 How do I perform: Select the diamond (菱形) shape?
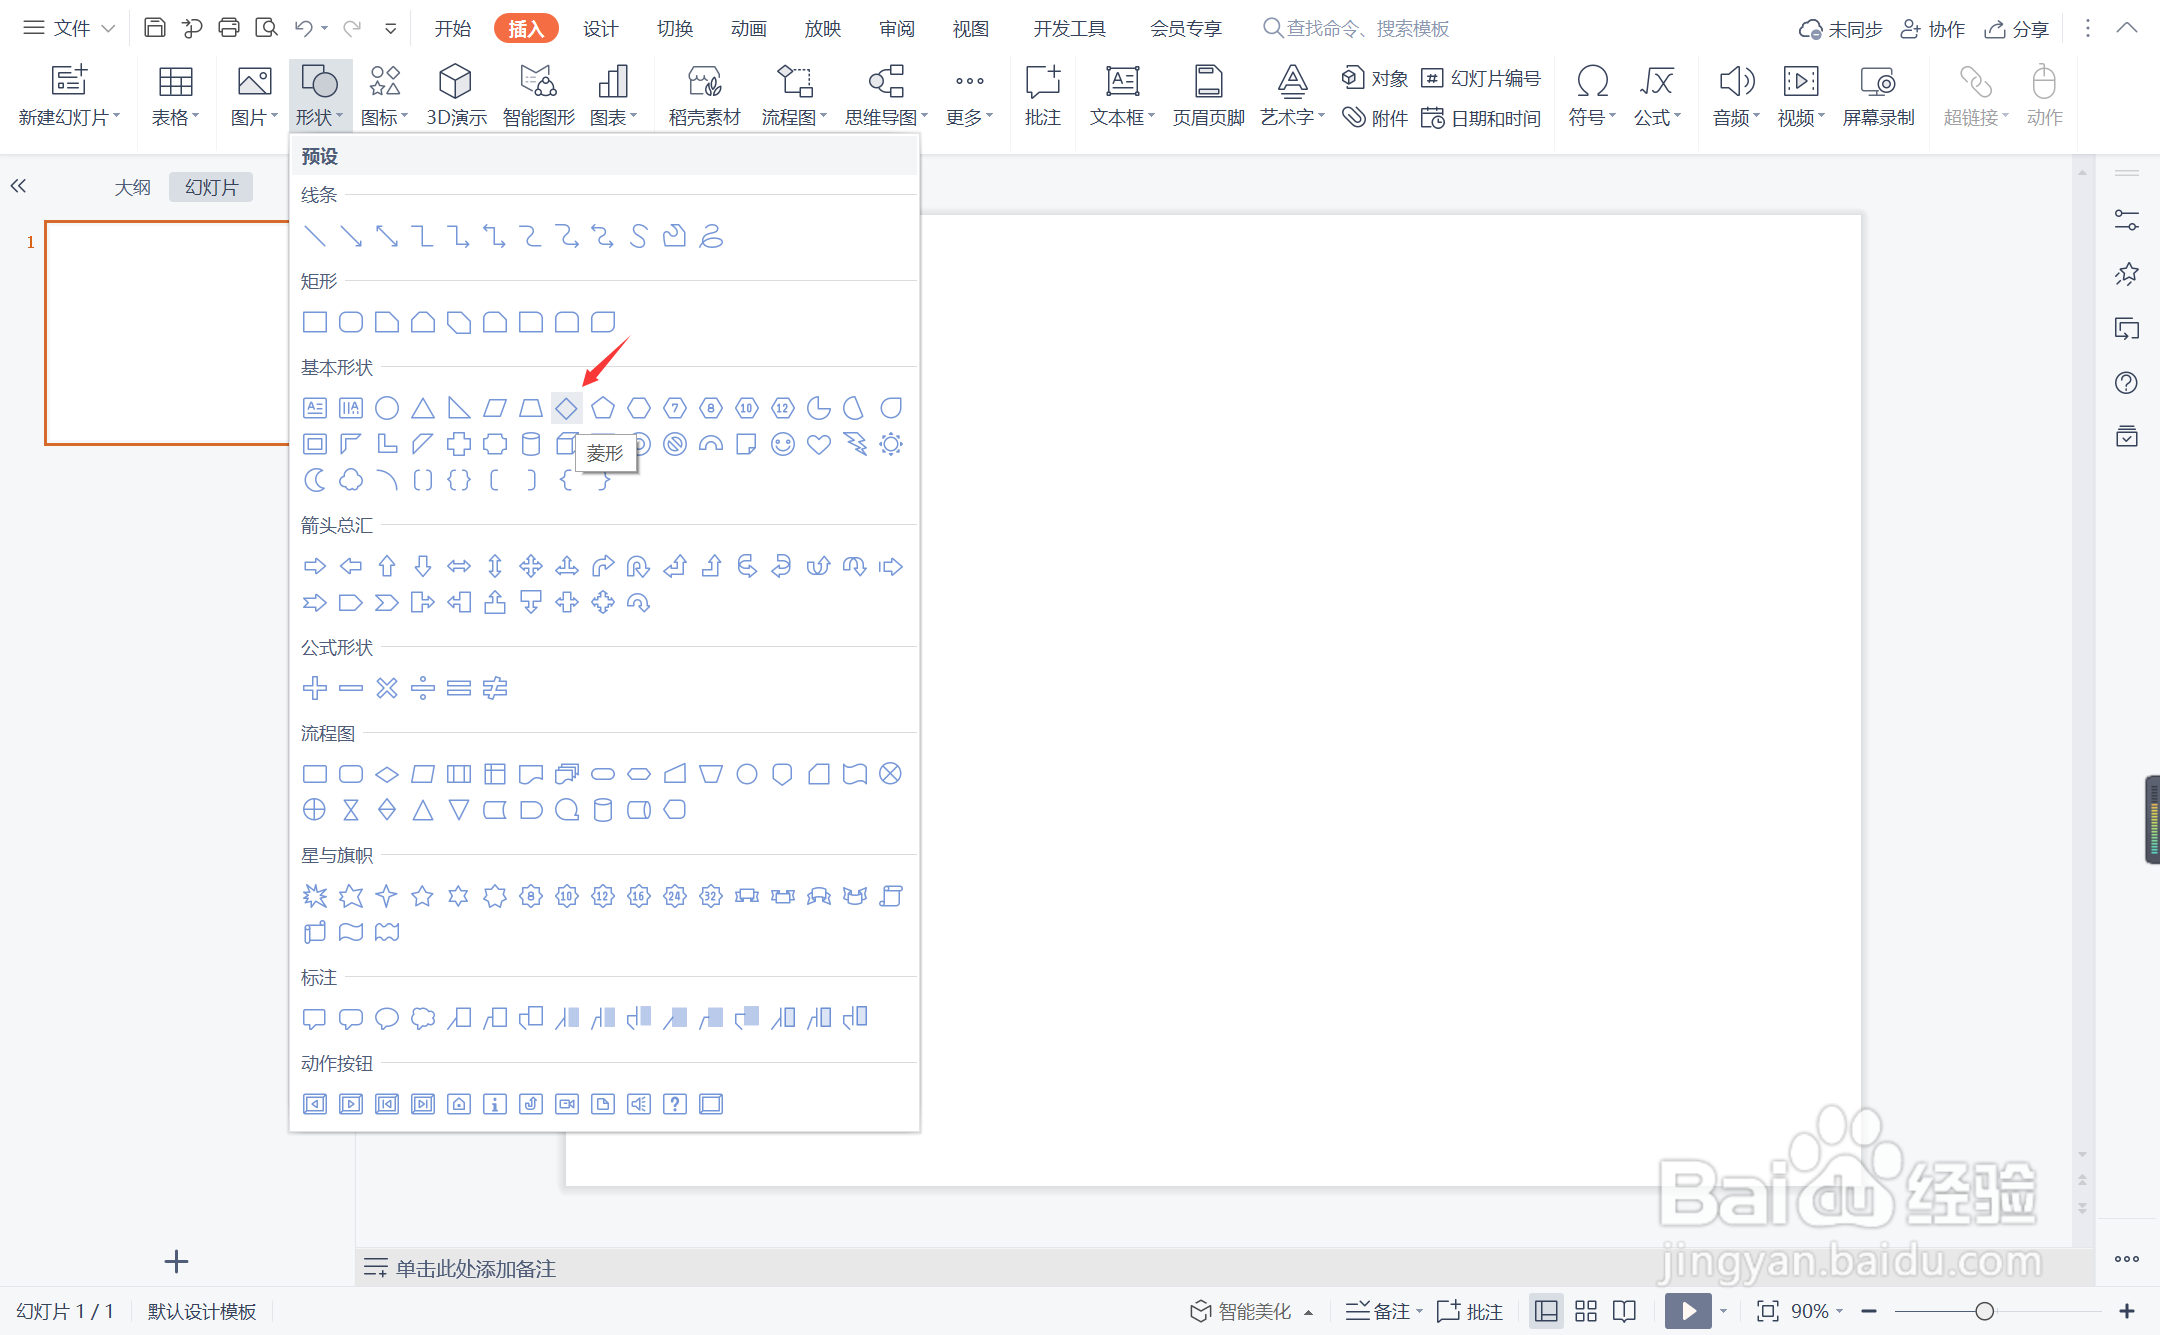566,408
